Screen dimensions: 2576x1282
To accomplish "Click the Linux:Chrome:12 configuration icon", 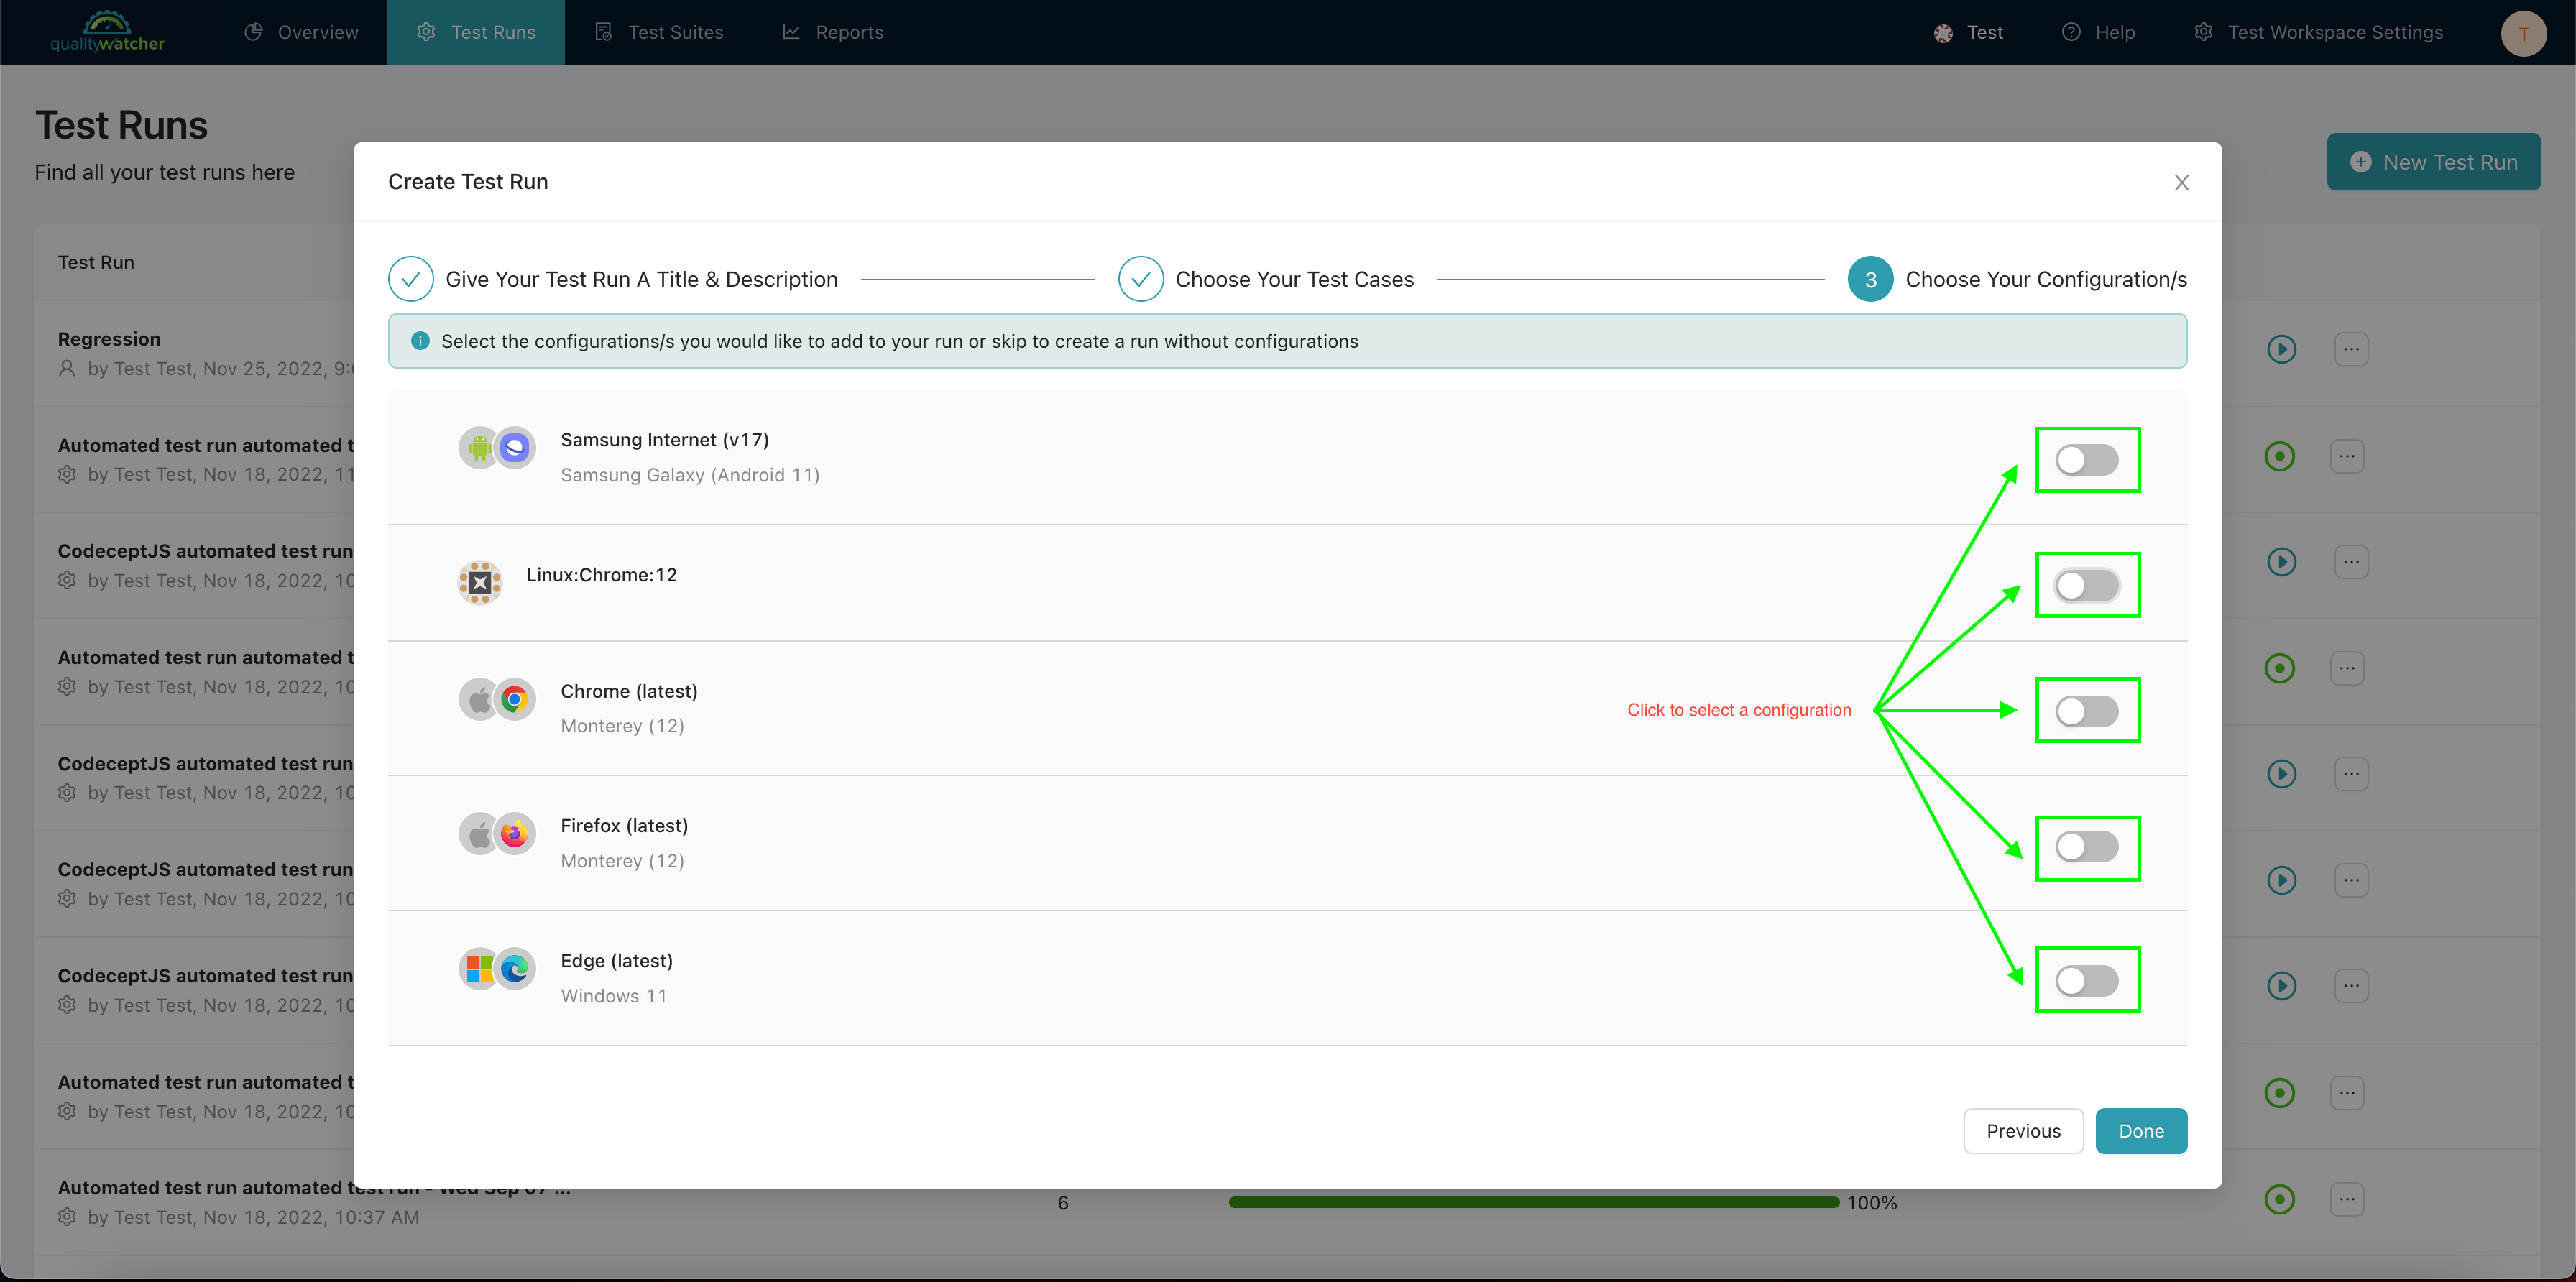I will click(x=480, y=582).
